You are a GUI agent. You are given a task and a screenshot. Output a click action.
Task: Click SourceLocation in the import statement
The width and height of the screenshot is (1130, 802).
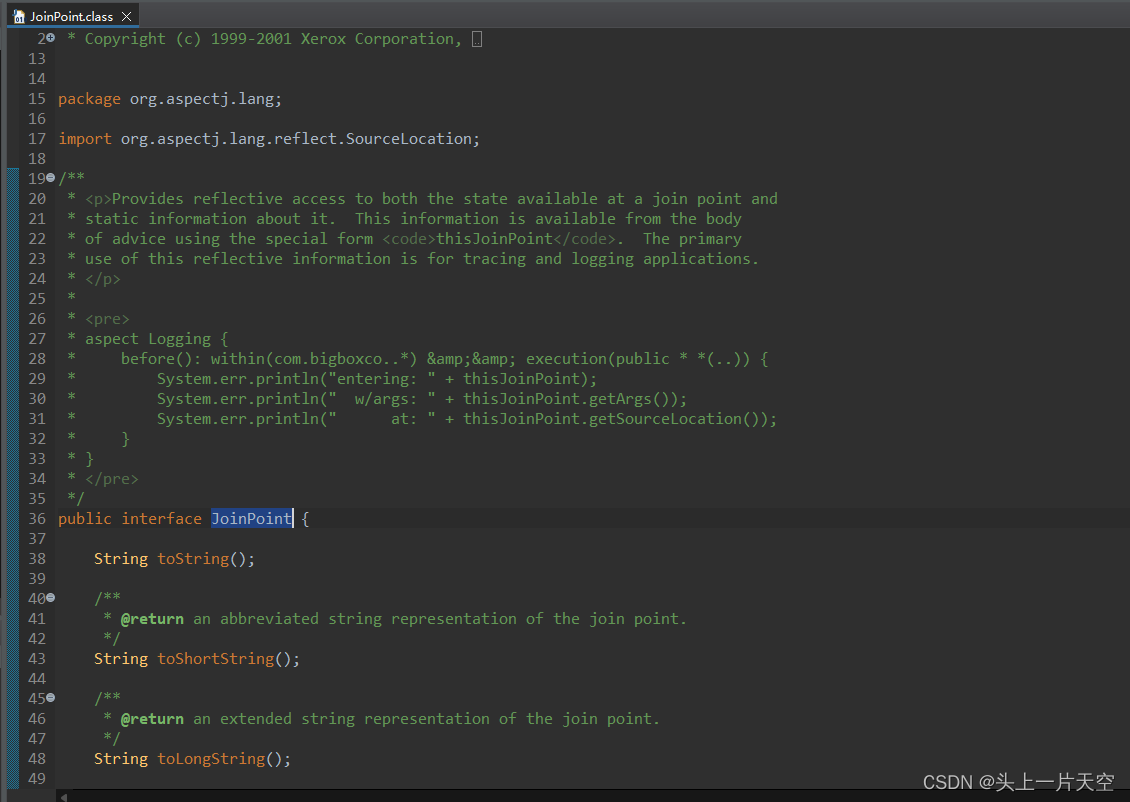pos(409,138)
